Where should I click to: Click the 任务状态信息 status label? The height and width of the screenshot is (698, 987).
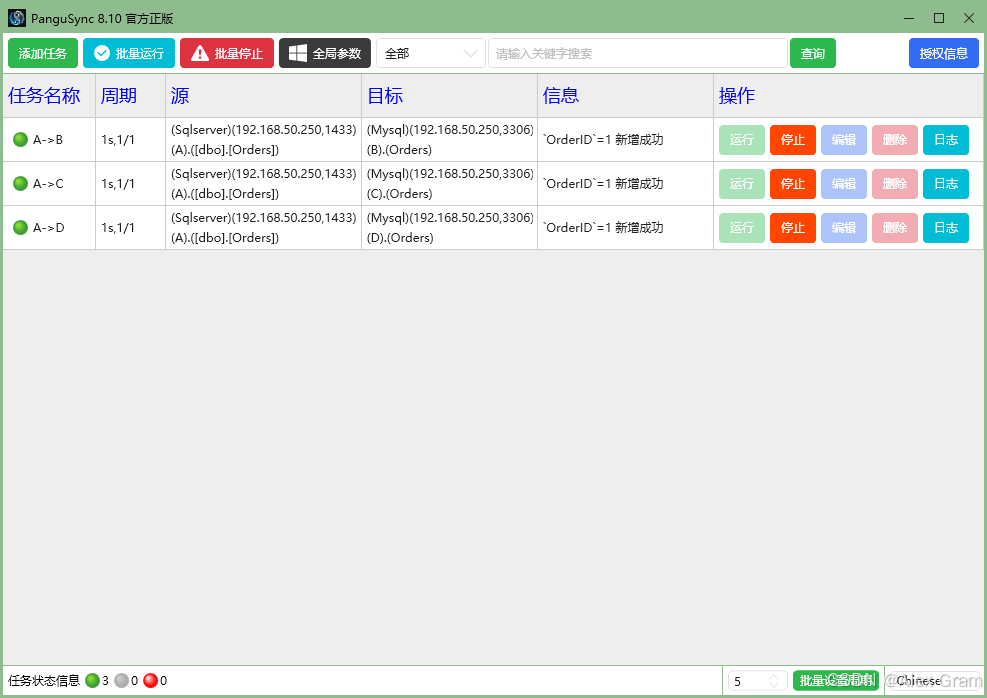click(44, 680)
